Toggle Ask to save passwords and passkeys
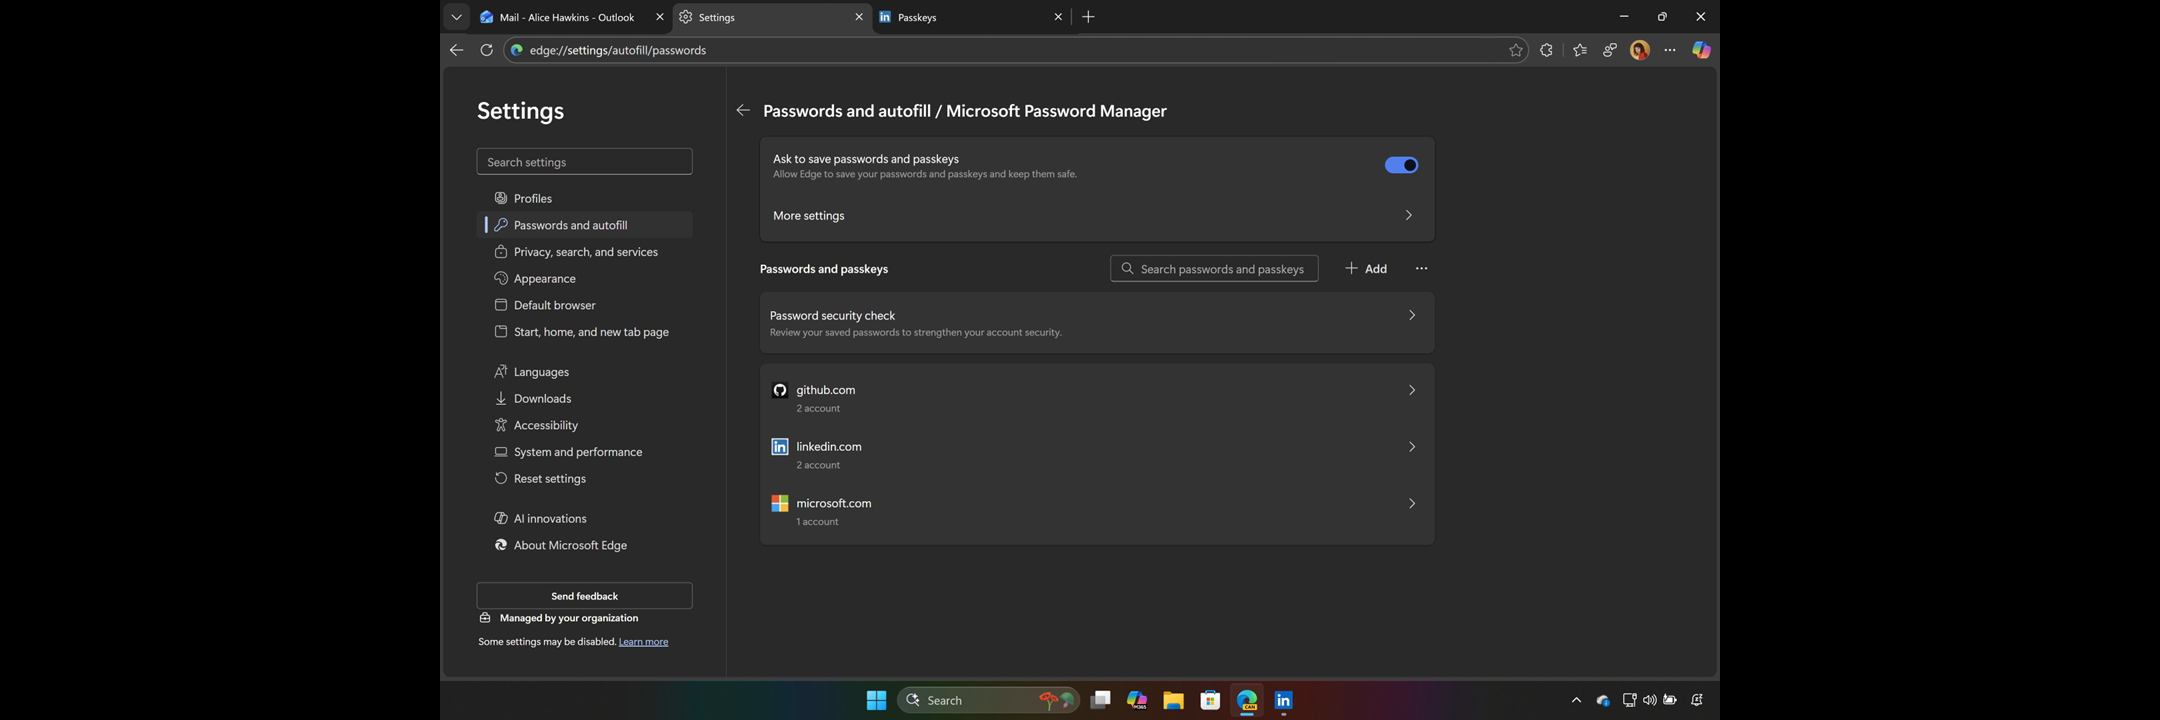The image size is (2160, 720). pos(1401,165)
